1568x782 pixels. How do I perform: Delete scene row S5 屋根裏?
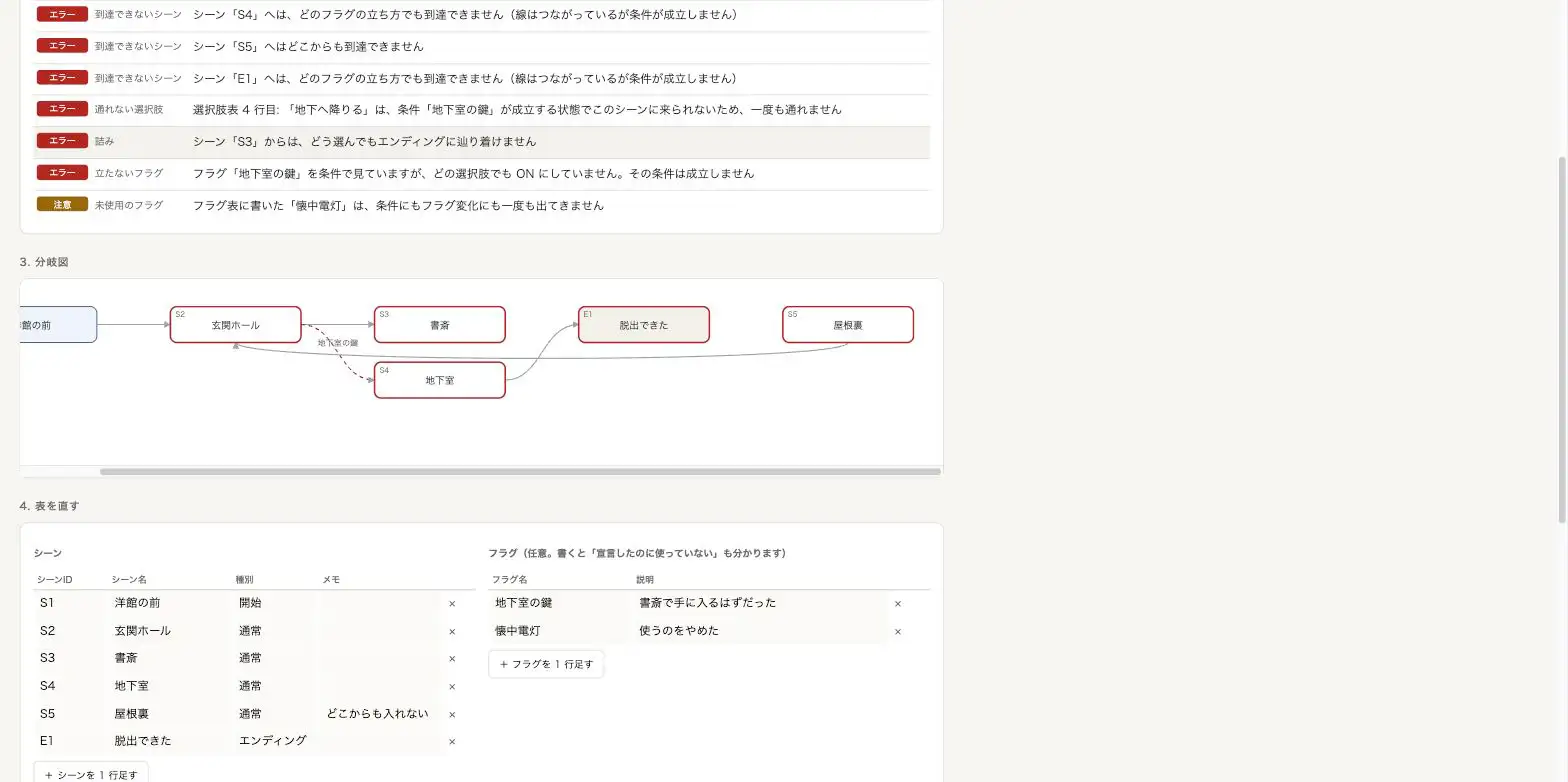tap(452, 715)
